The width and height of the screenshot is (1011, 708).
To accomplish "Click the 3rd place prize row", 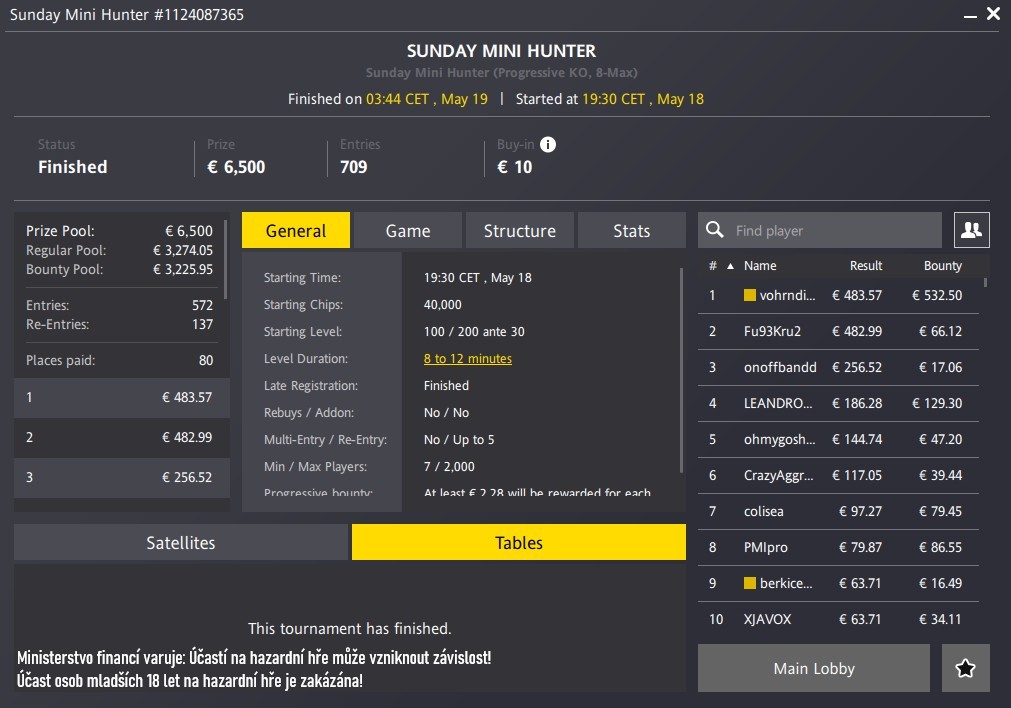I will (x=121, y=477).
